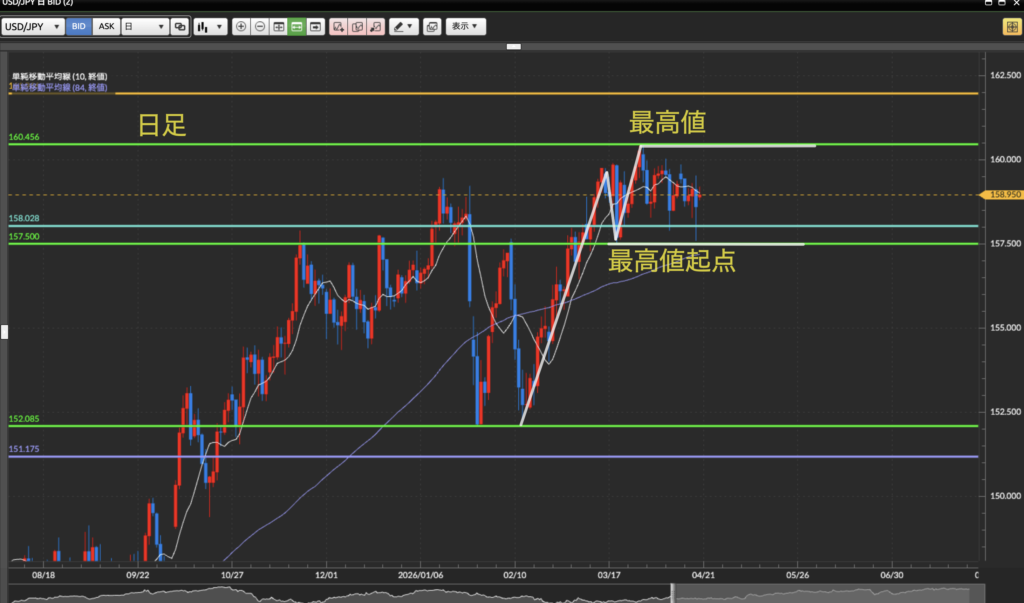Open the pencil drawing tools dropdown
The height and width of the screenshot is (603, 1024).
pyautogui.click(x=404, y=27)
